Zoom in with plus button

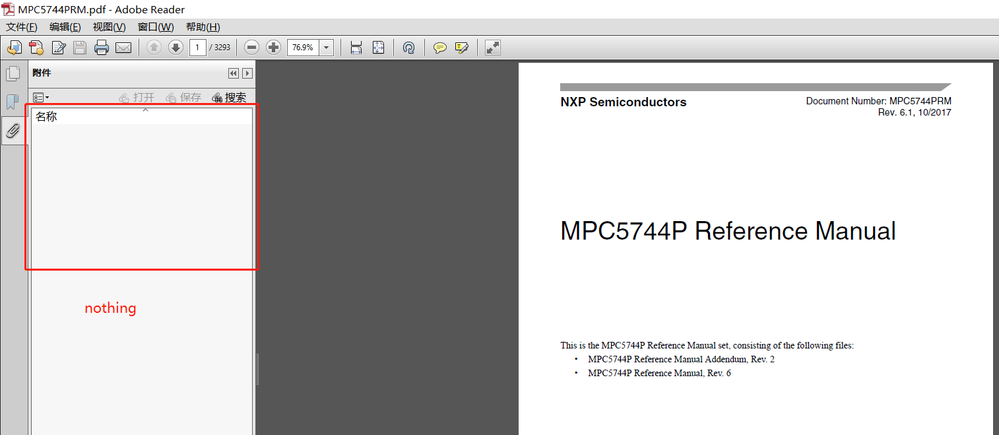tap(273, 47)
